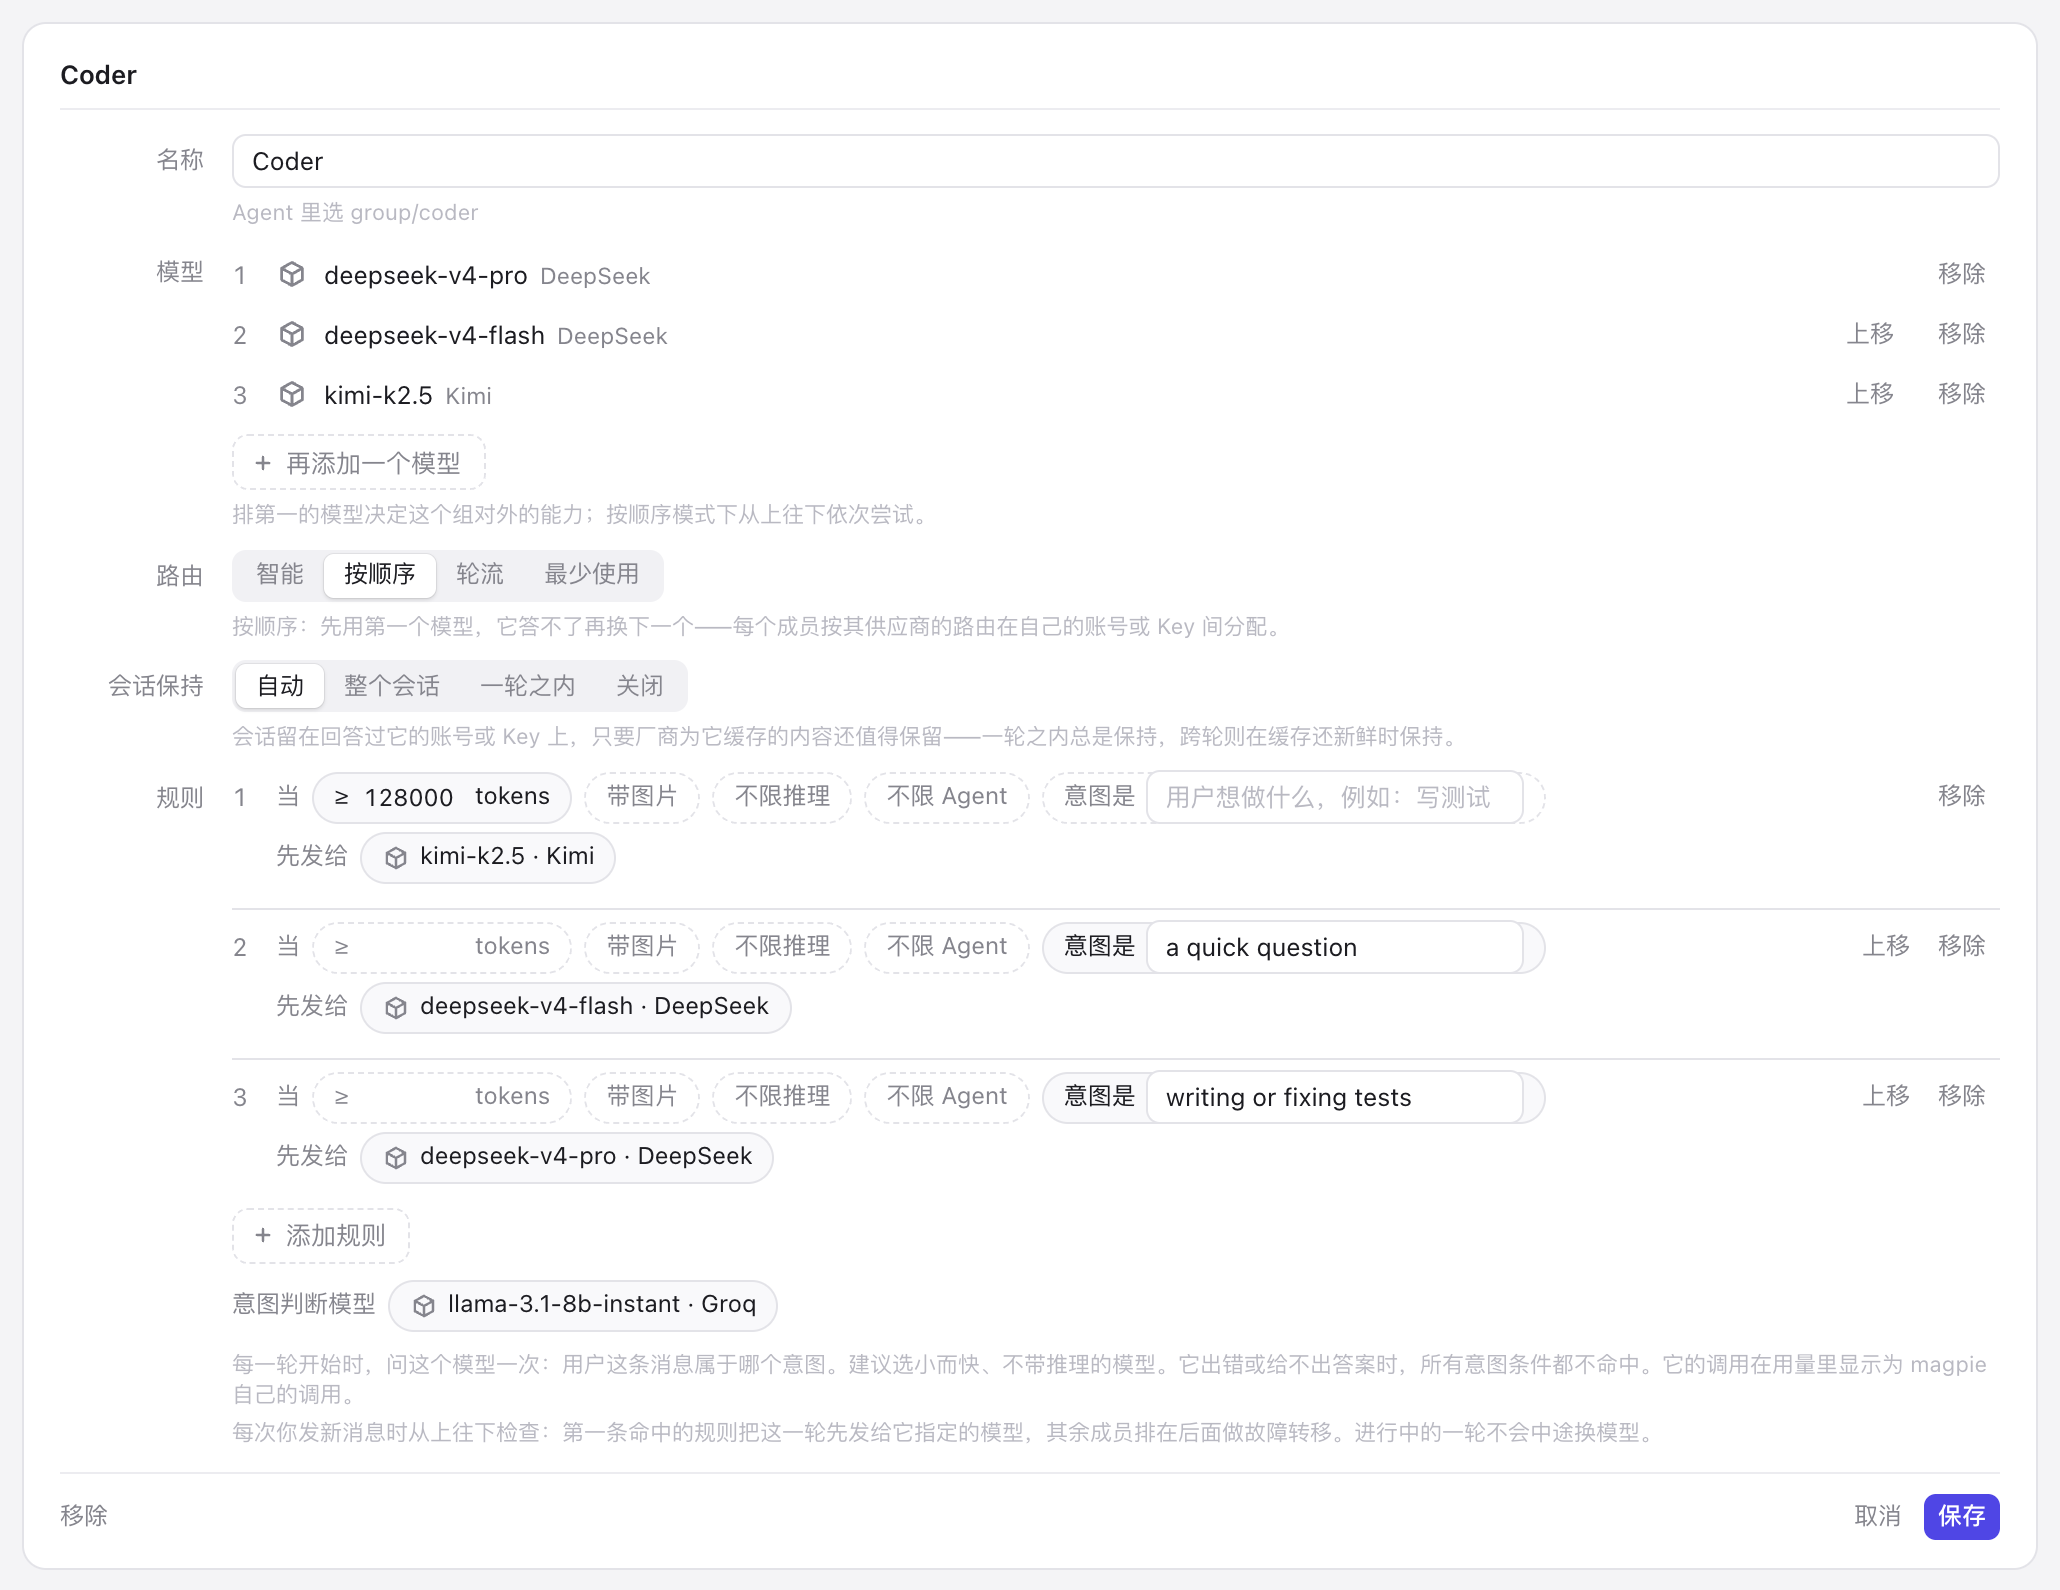This screenshot has width=2060, height=1590.
Task: Click the 意图是 label in rule 3
Action: 1099,1097
